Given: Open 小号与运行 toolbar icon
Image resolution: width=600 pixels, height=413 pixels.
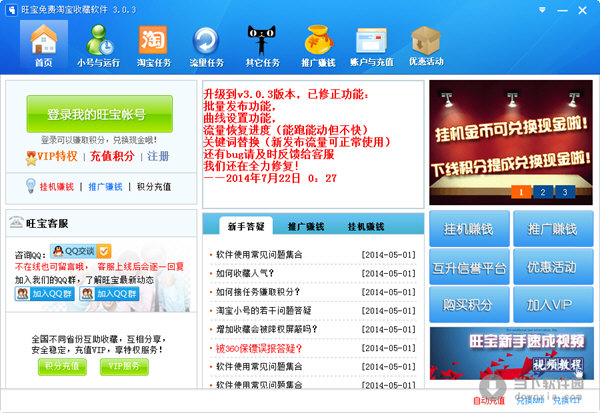Looking at the screenshot, I should point(99,45).
